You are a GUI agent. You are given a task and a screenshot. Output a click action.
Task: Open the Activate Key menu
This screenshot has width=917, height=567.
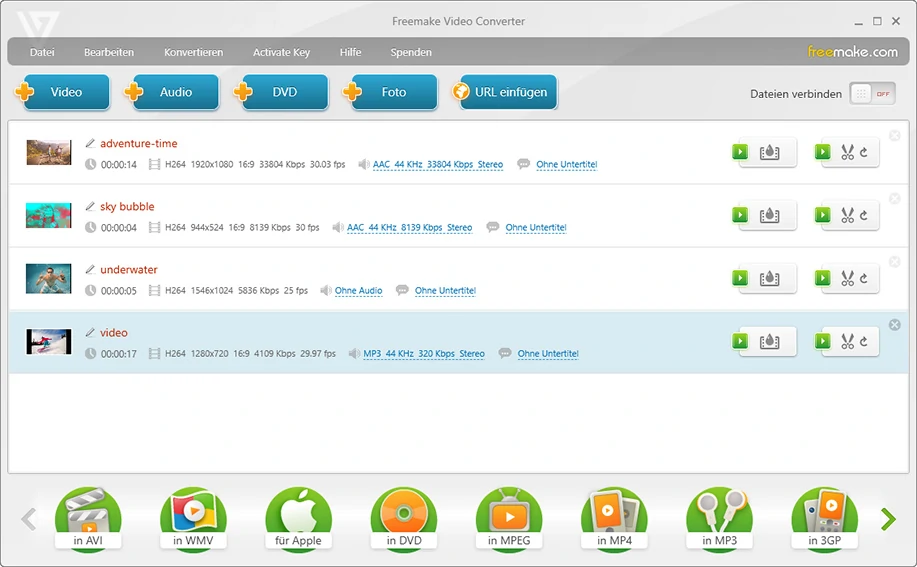point(281,52)
